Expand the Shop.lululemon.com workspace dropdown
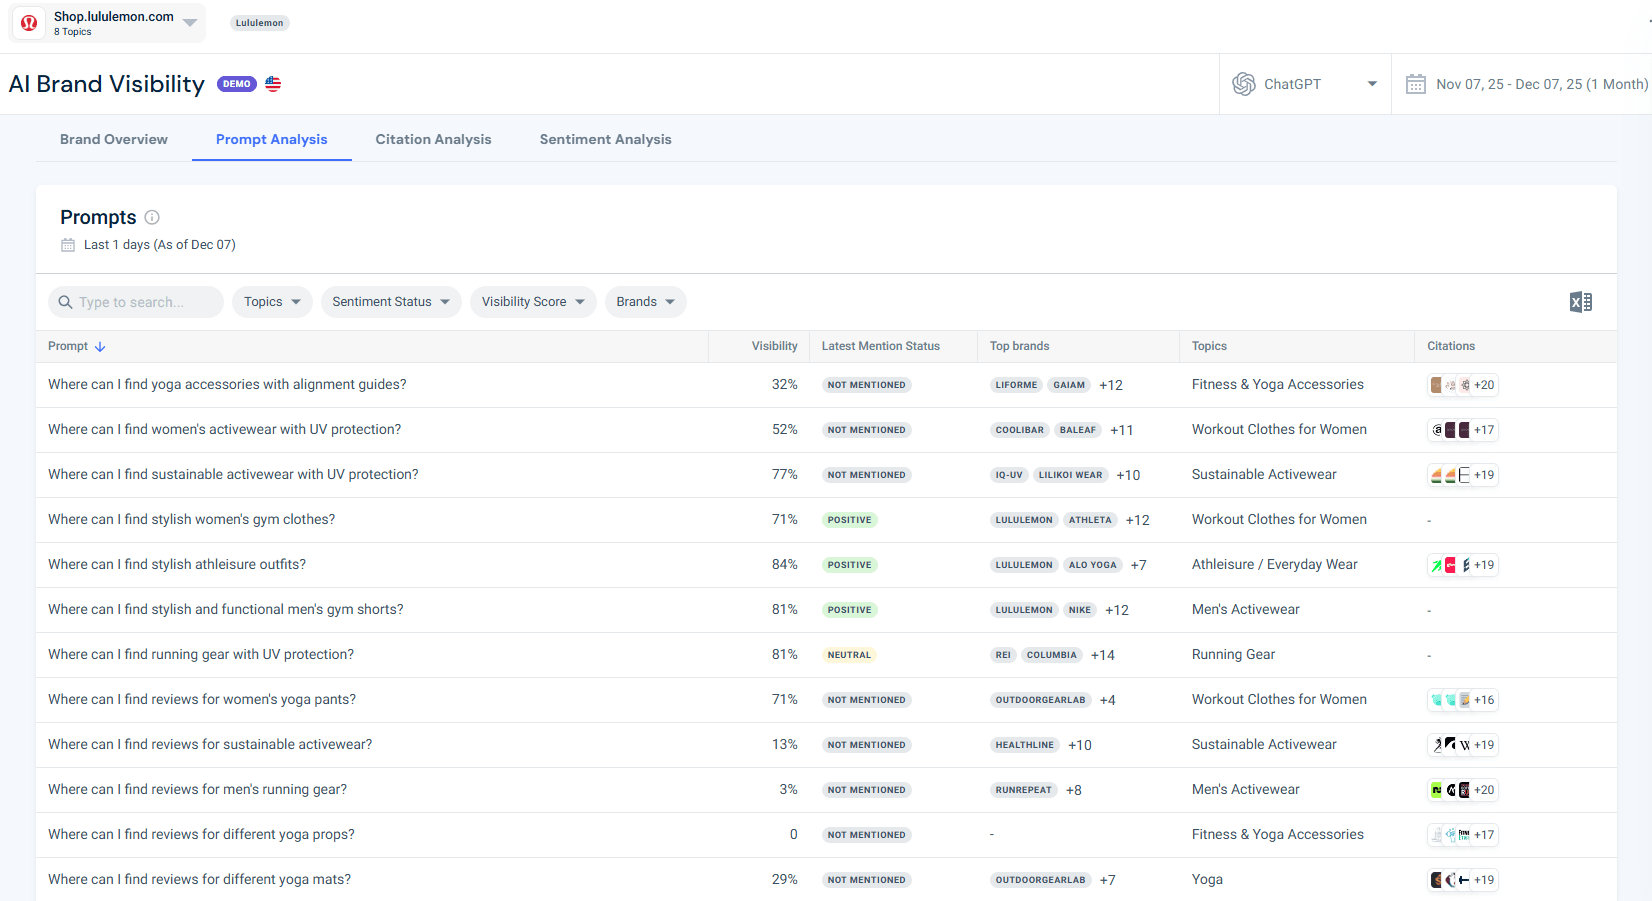1652x901 pixels. [190, 22]
